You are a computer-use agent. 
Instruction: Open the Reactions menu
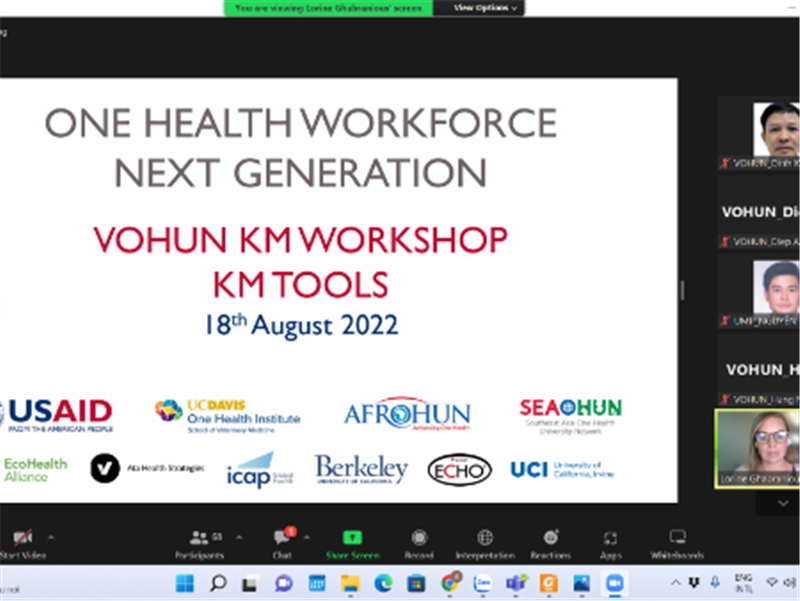[550, 541]
